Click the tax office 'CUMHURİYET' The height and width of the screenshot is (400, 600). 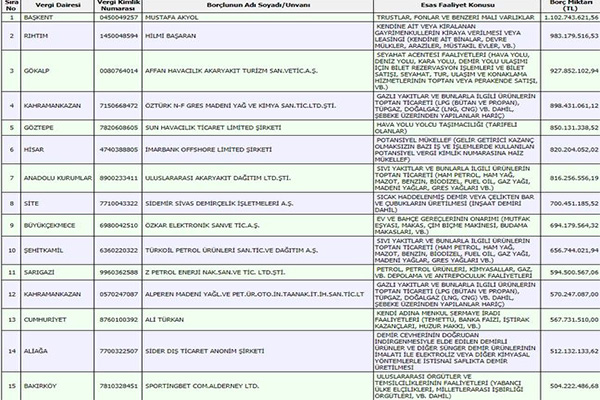click(45, 320)
